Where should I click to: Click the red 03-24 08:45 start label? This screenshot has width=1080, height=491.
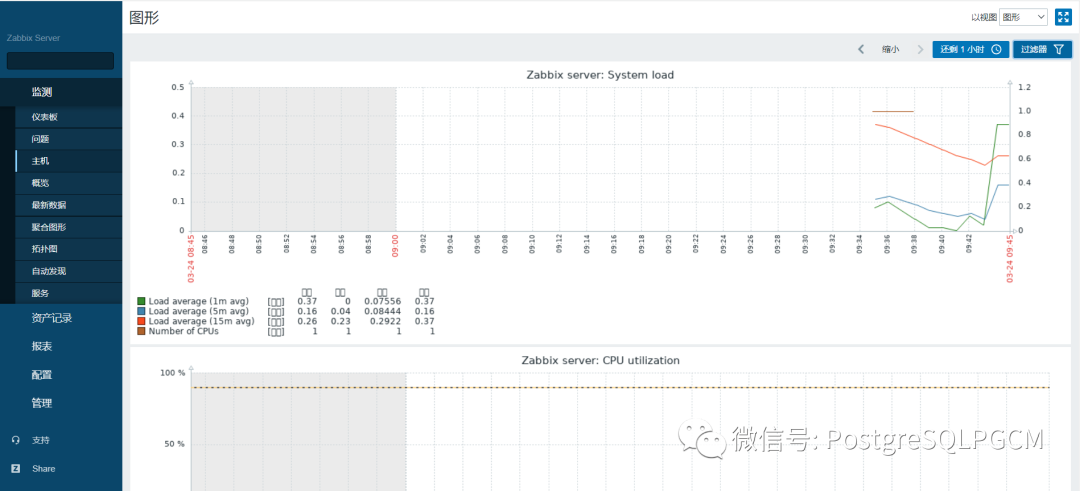pyautogui.click(x=191, y=258)
